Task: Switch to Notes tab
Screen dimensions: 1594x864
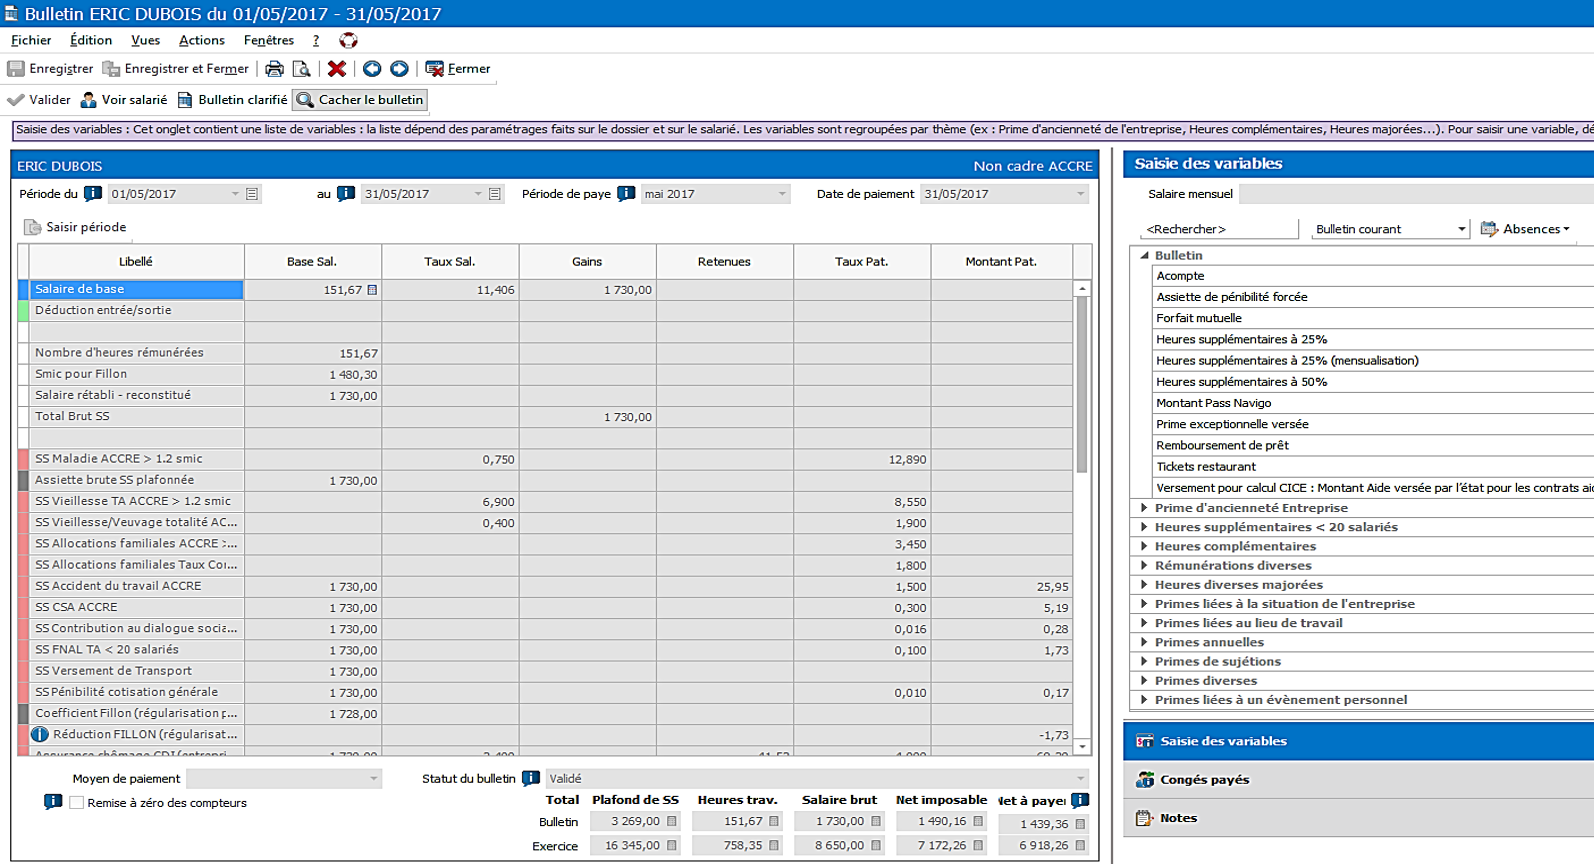Action: (x=1358, y=818)
